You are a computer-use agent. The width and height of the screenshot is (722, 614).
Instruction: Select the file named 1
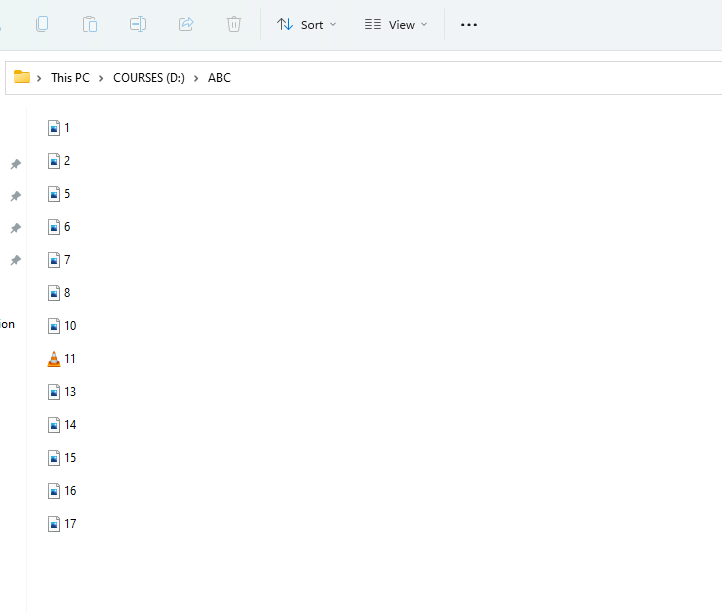pyautogui.click(x=66, y=128)
